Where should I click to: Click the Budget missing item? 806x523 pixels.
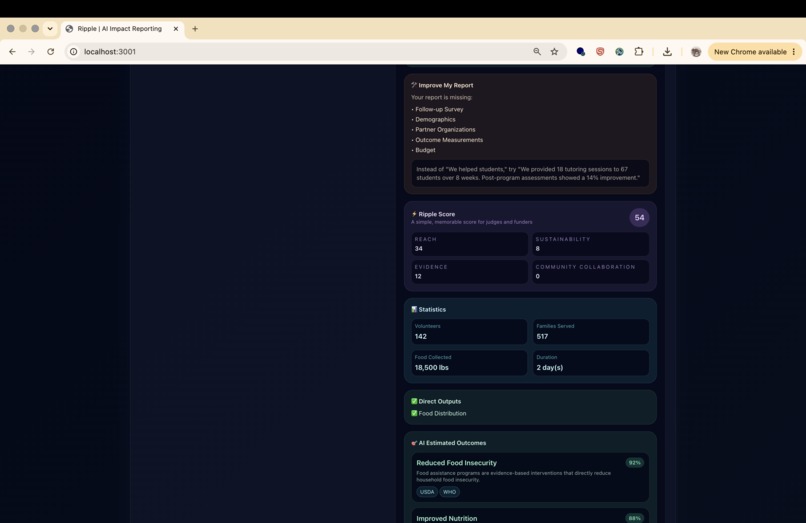click(x=425, y=150)
